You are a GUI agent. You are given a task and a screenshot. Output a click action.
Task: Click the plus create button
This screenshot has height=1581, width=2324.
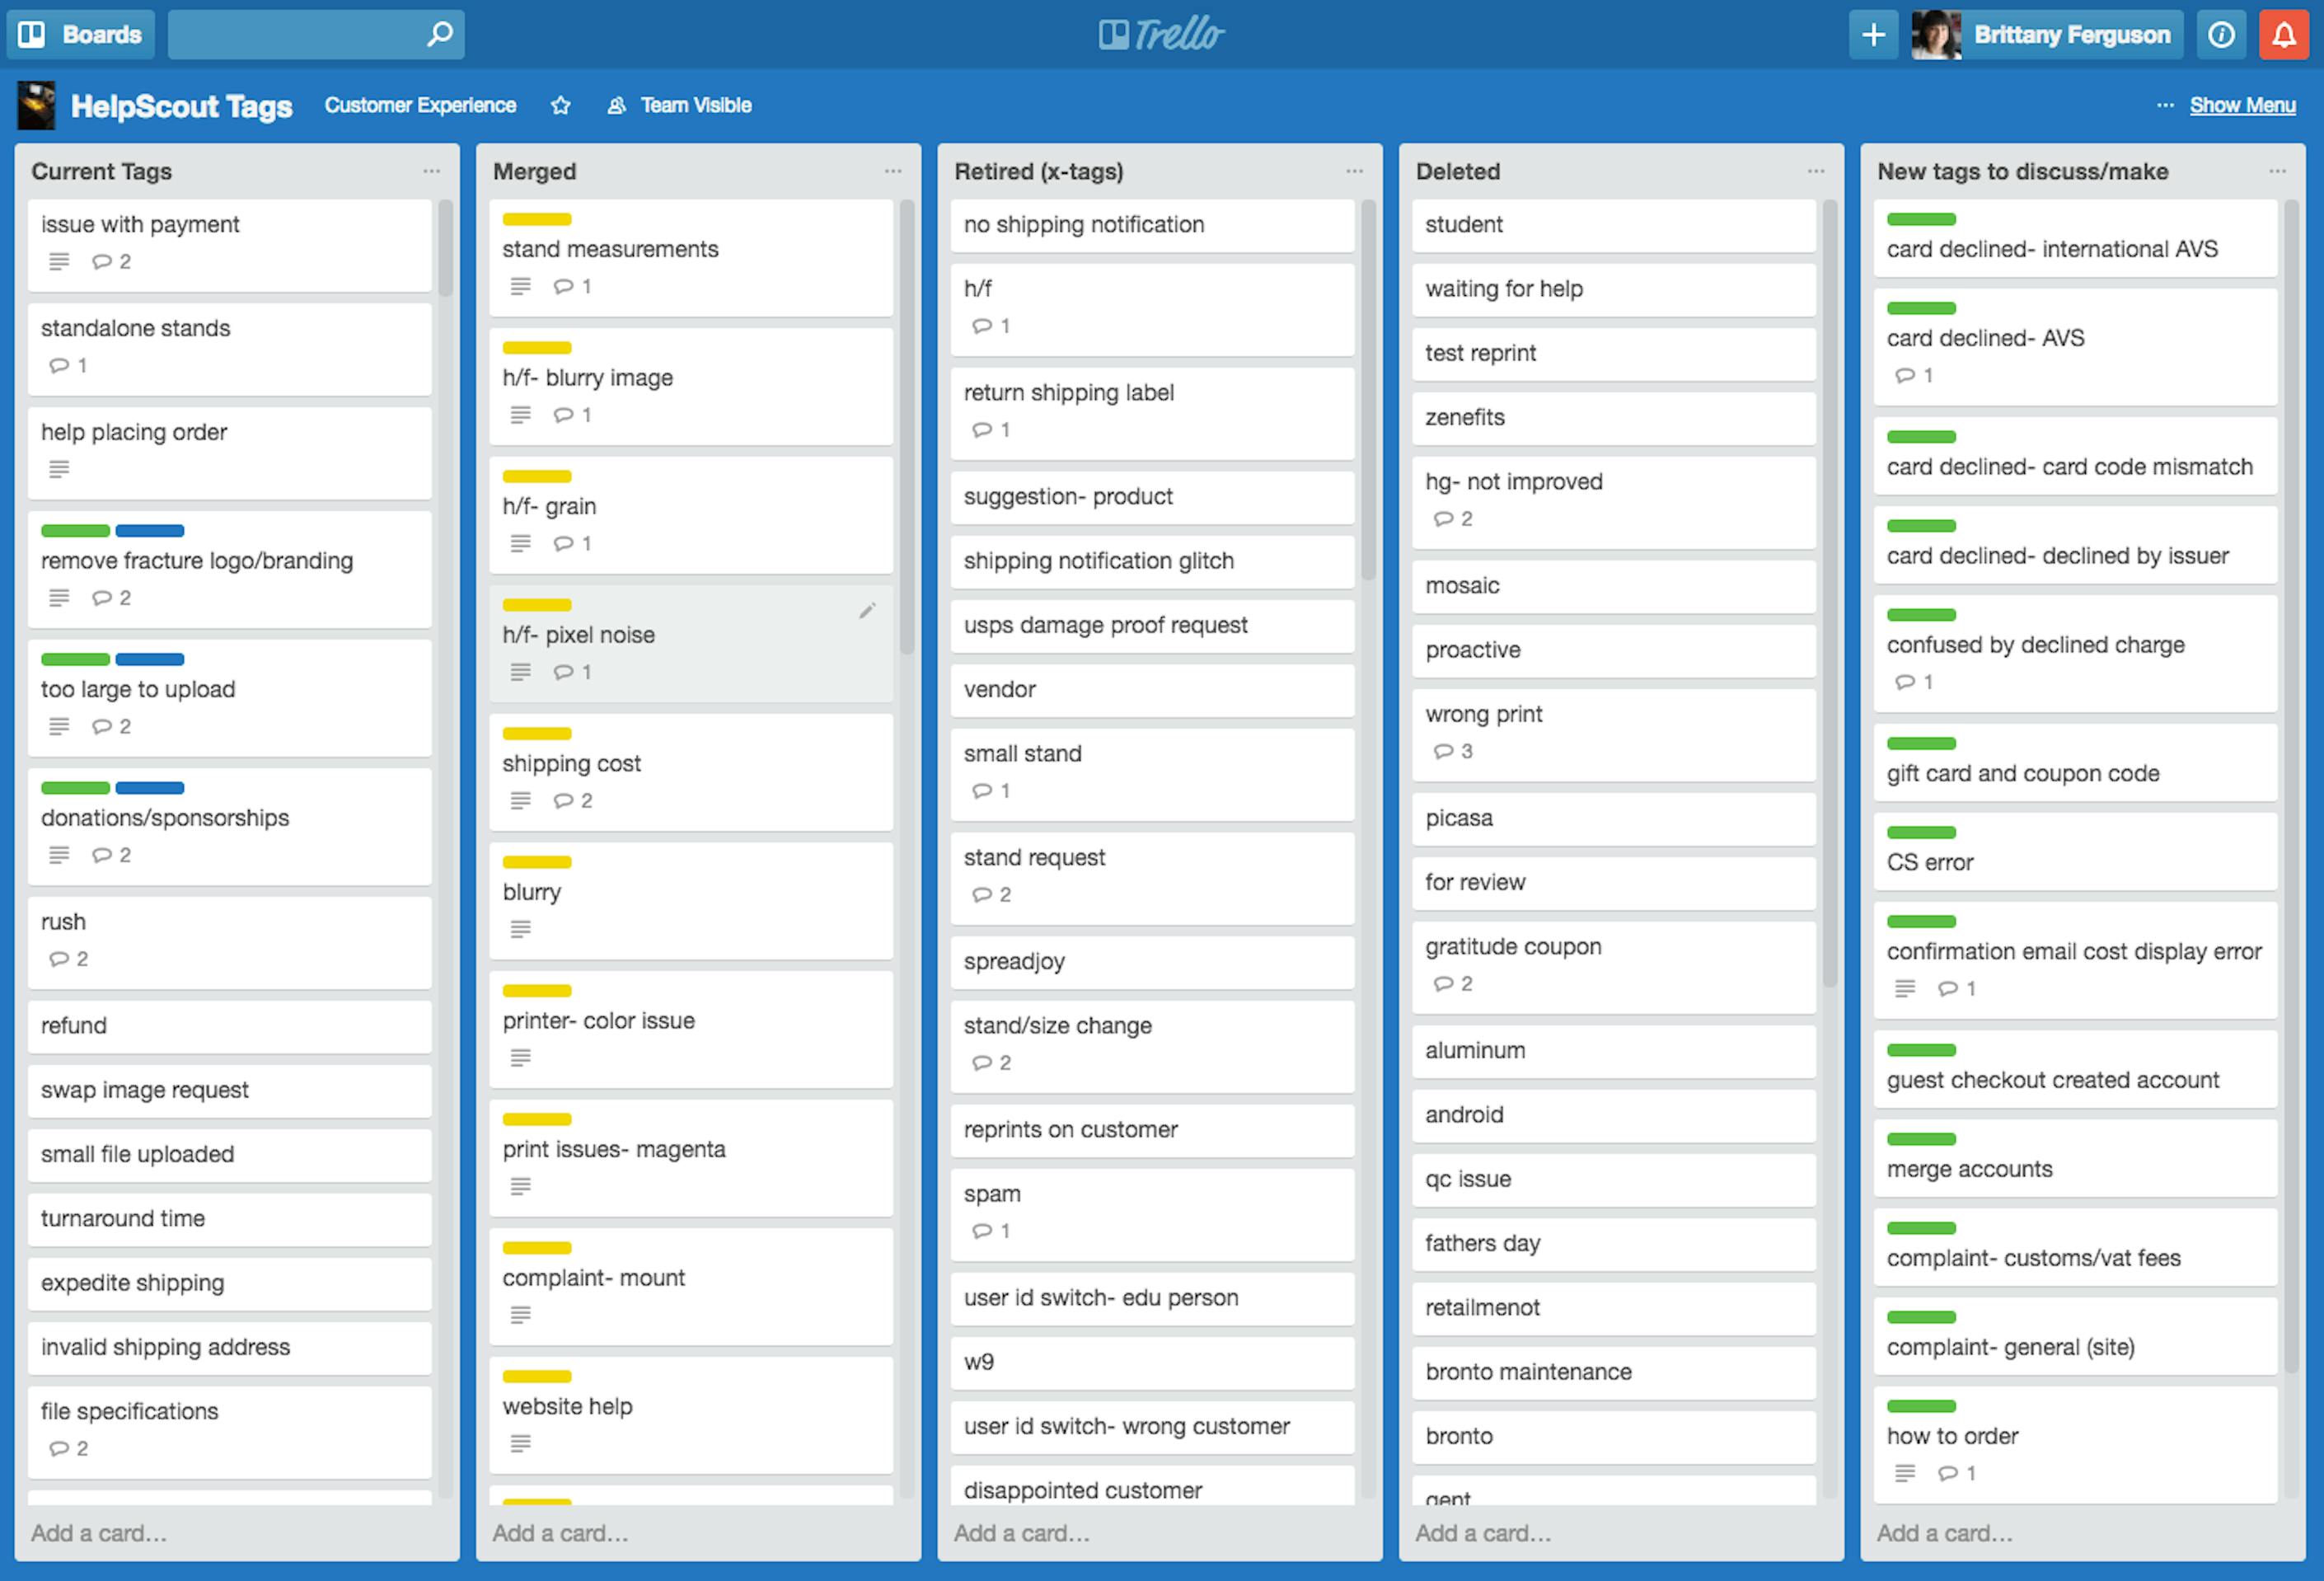[x=1873, y=35]
